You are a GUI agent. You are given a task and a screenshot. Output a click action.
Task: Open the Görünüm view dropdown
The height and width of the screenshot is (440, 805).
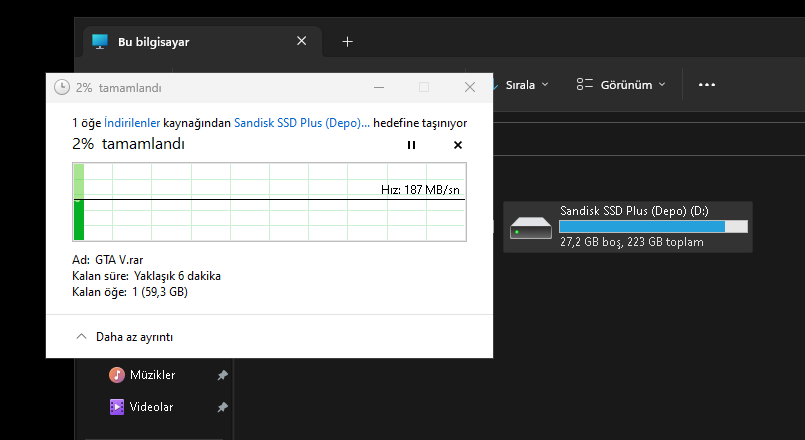pos(620,85)
